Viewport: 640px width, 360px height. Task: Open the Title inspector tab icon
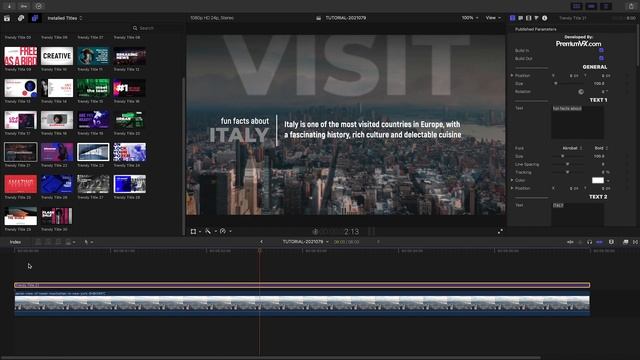tap(513, 18)
